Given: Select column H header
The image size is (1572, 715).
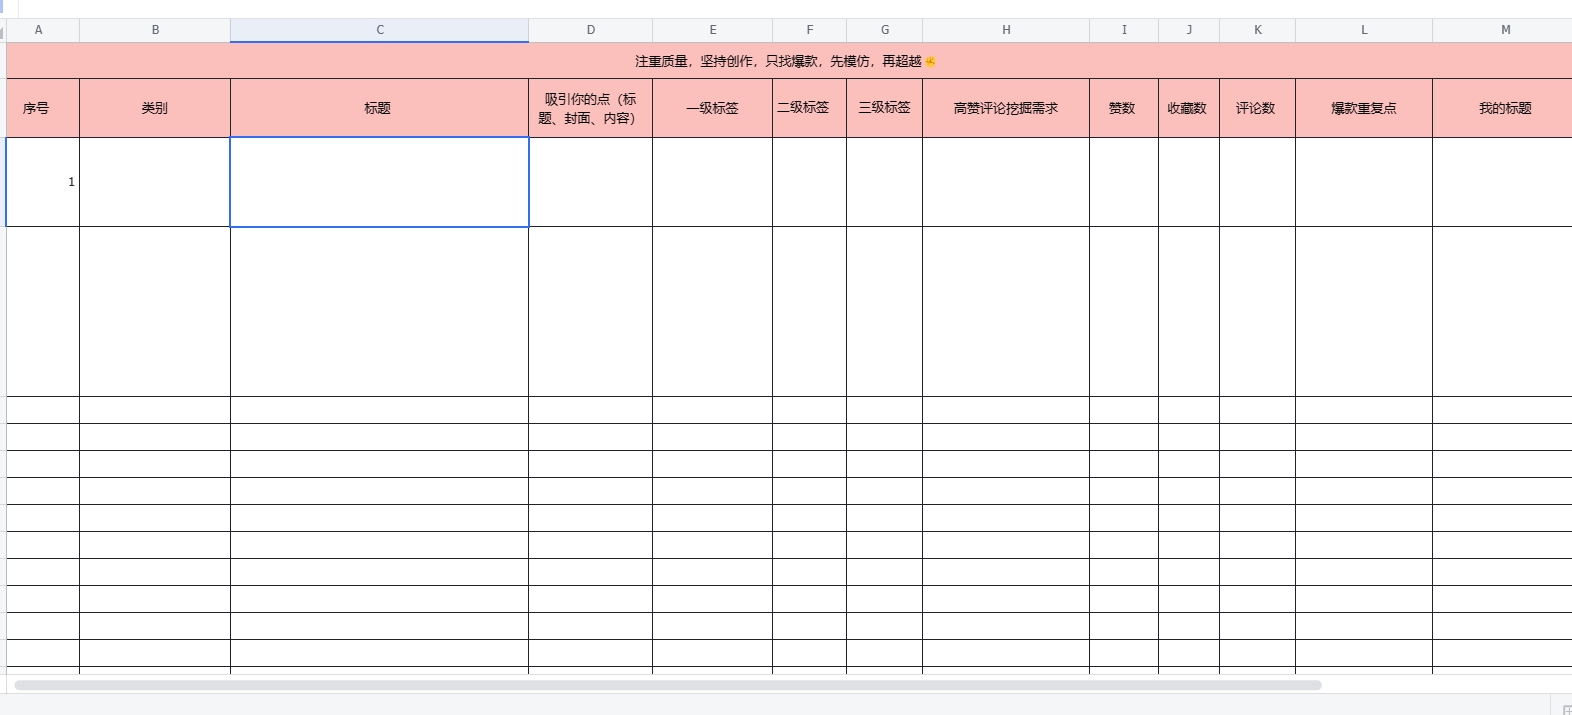Looking at the screenshot, I should tap(1006, 30).
